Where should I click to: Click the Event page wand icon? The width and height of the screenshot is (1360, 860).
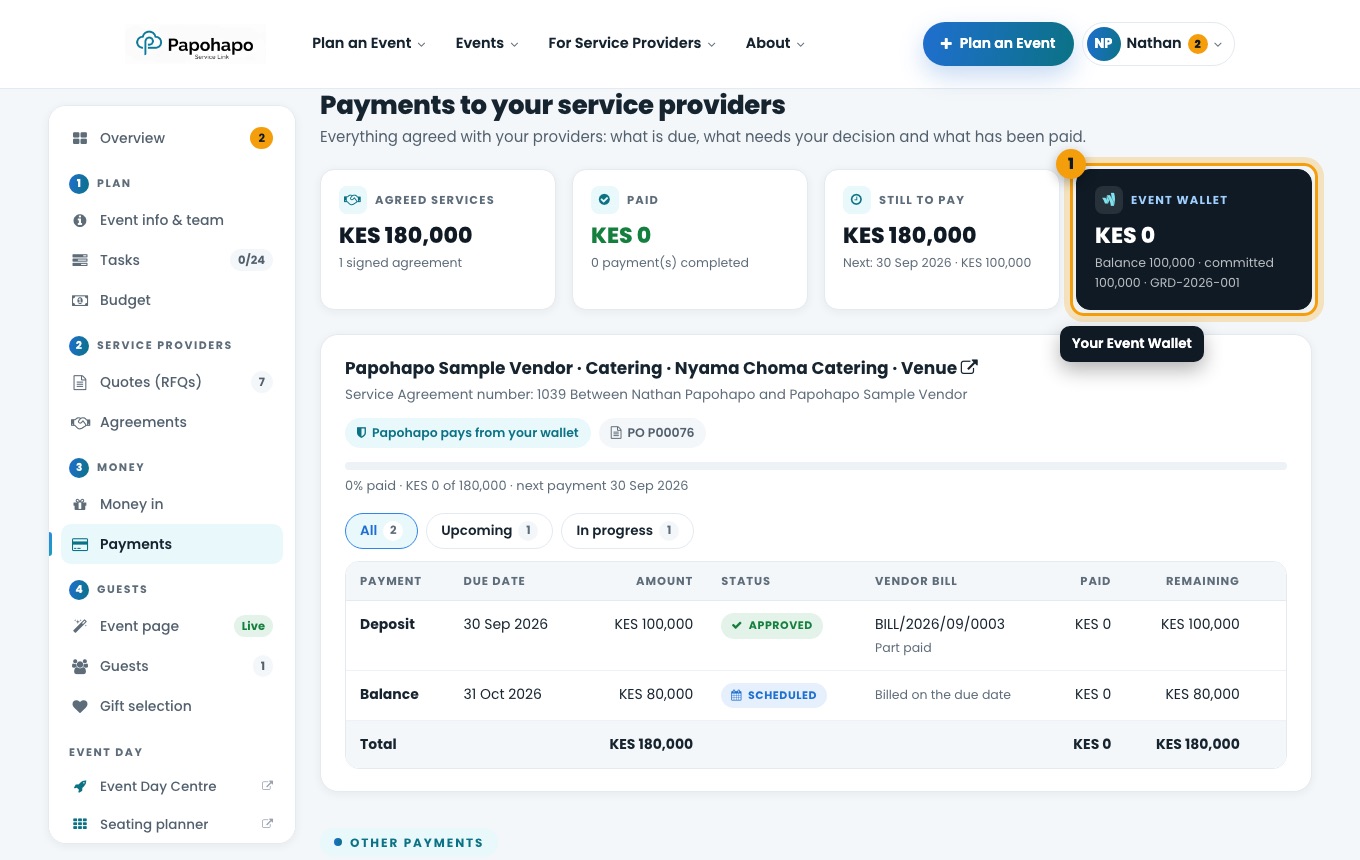click(80, 626)
